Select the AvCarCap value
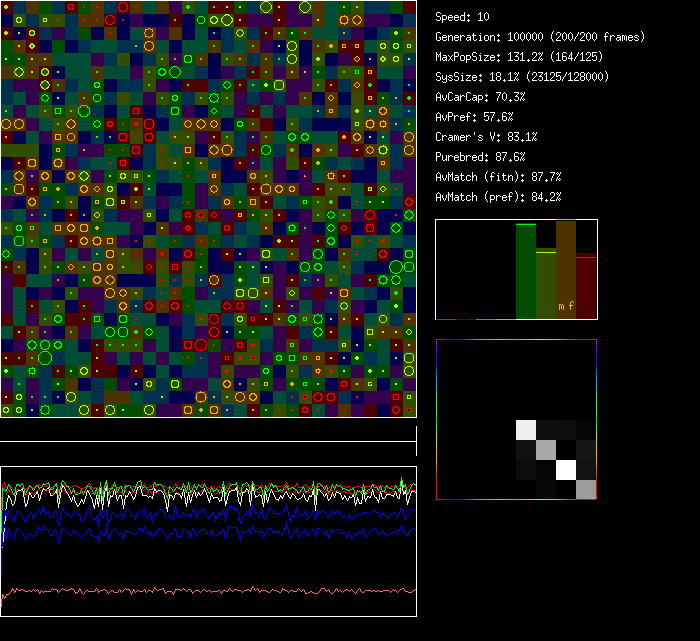 tap(480, 97)
